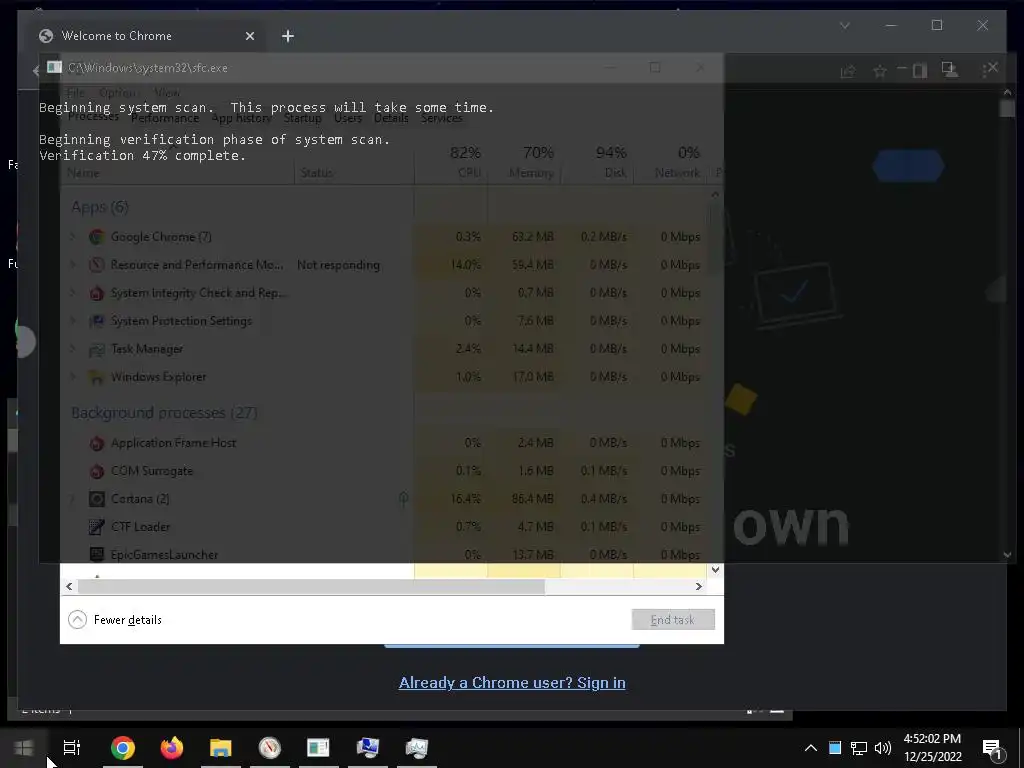The image size is (1024, 768).
Task: Switch to the Startup tab
Action: point(302,118)
